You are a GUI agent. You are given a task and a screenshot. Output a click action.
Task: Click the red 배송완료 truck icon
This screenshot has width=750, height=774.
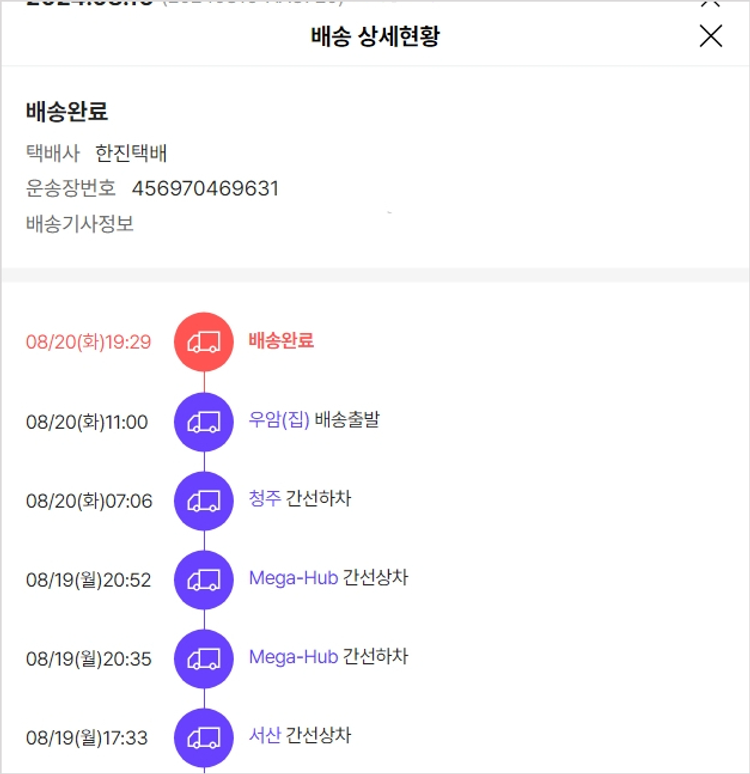(x=204, y=342)
